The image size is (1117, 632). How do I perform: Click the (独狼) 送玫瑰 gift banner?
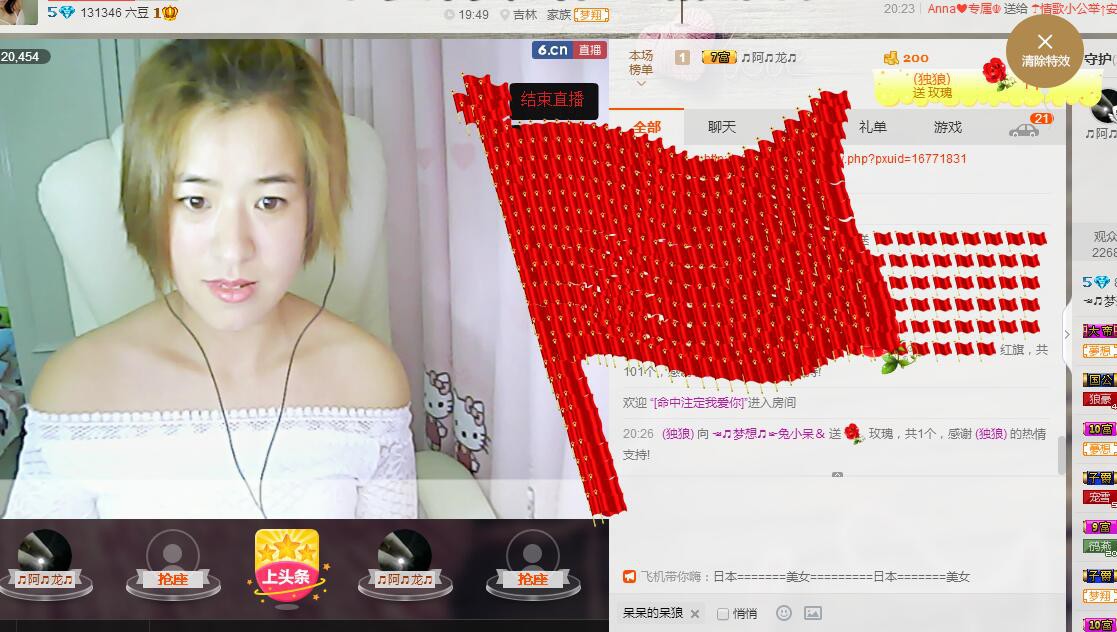pos(987,86)
